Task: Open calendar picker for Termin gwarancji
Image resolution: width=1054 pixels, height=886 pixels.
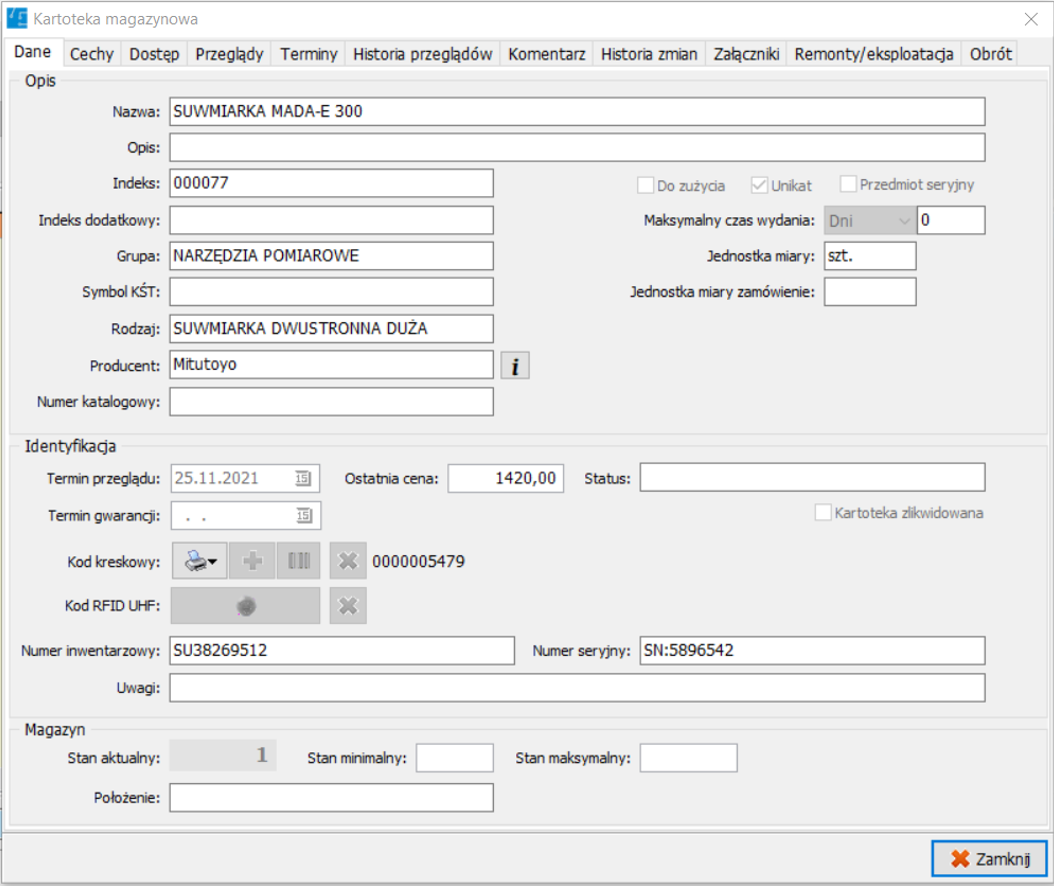Action: (303, 516)
